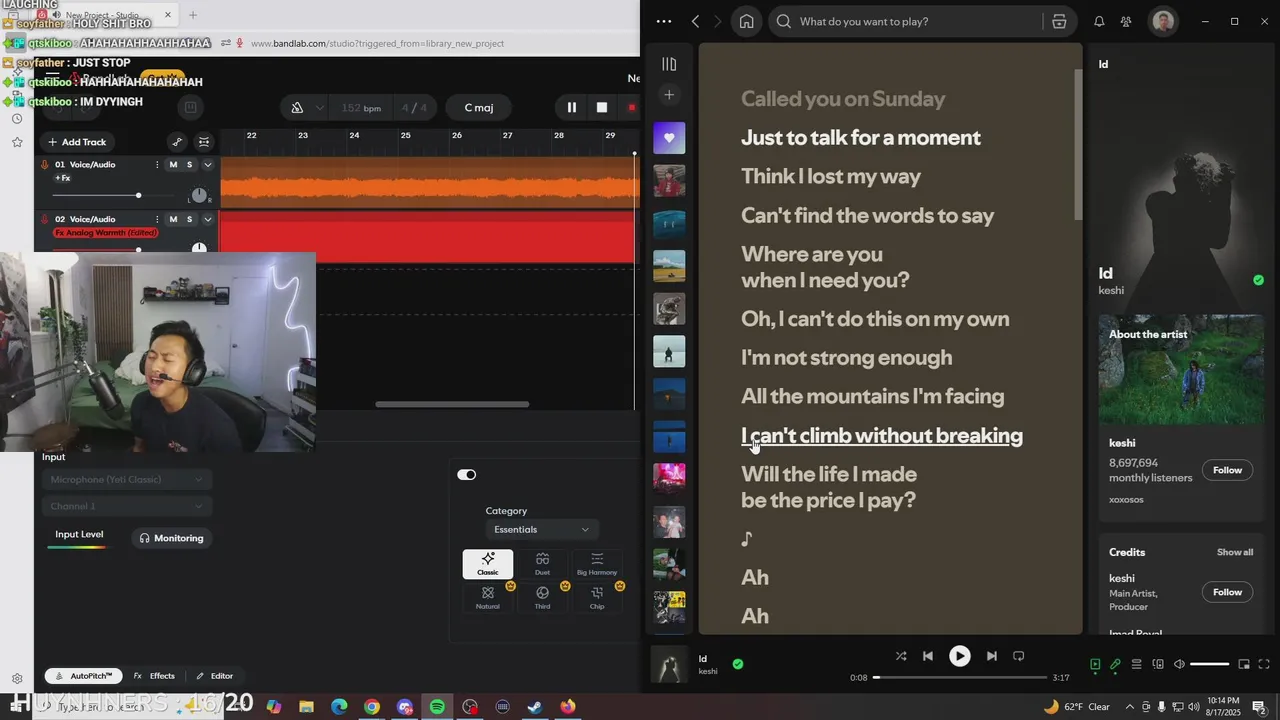Open Liked Songs heart playlist

(x=669, y=138)
